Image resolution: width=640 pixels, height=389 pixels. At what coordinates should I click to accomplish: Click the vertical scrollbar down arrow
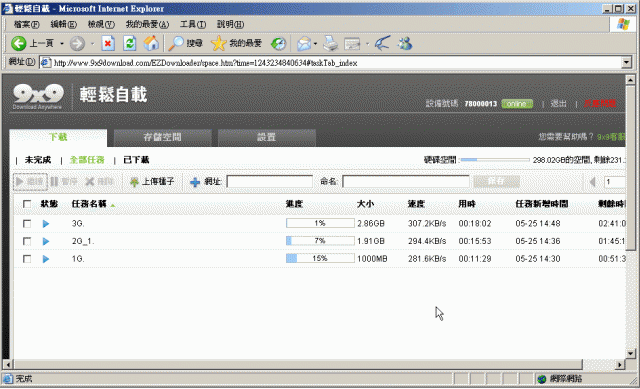click(x=631, y=353)
